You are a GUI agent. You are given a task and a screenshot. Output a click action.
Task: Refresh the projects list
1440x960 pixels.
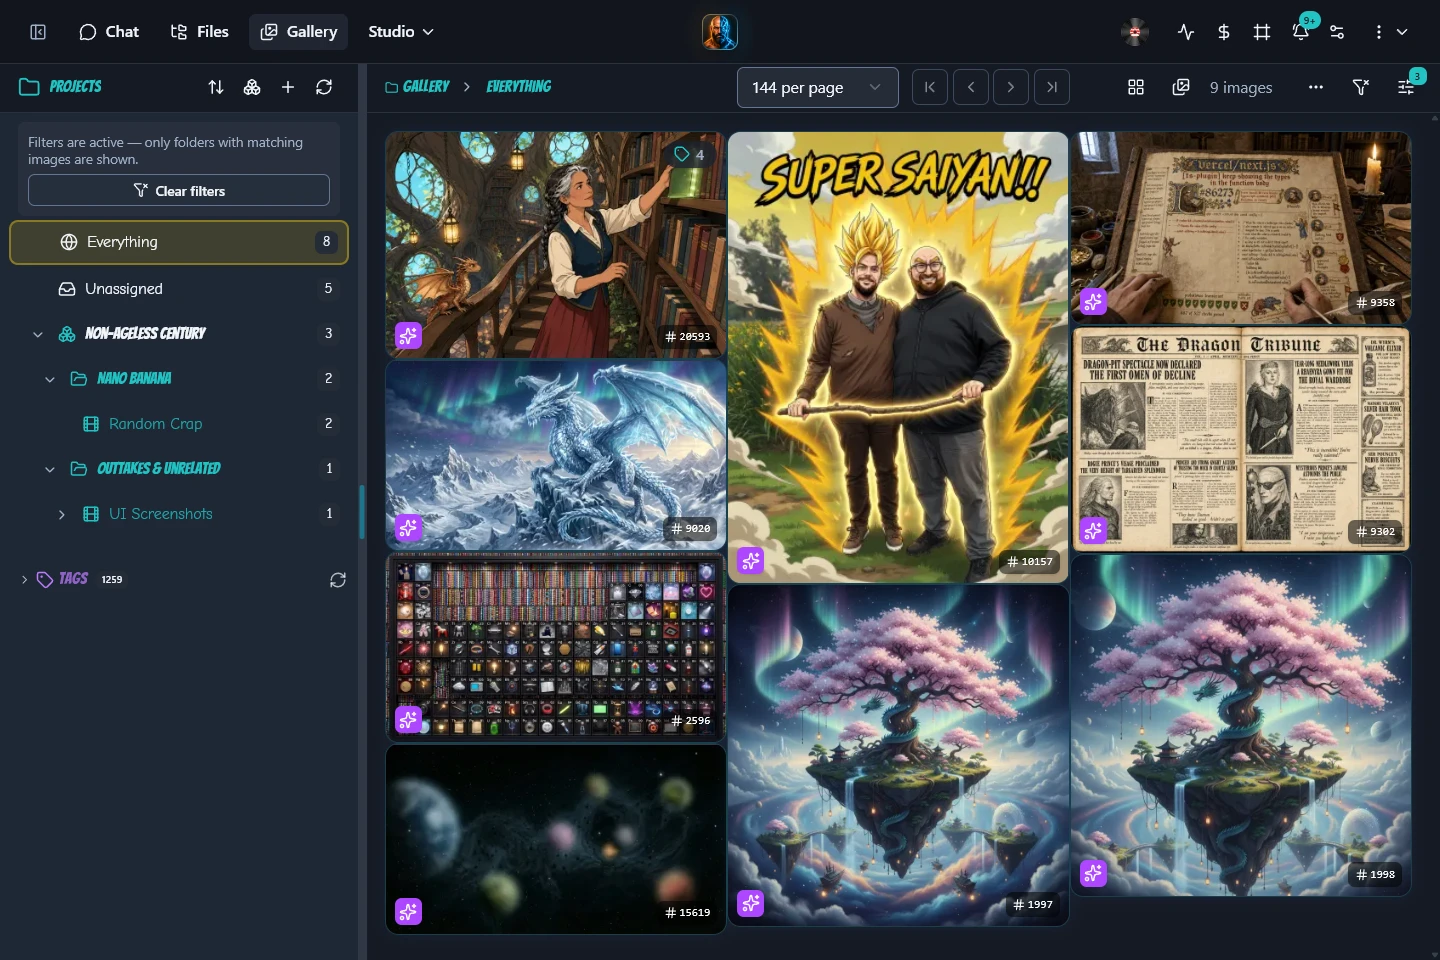324,87
